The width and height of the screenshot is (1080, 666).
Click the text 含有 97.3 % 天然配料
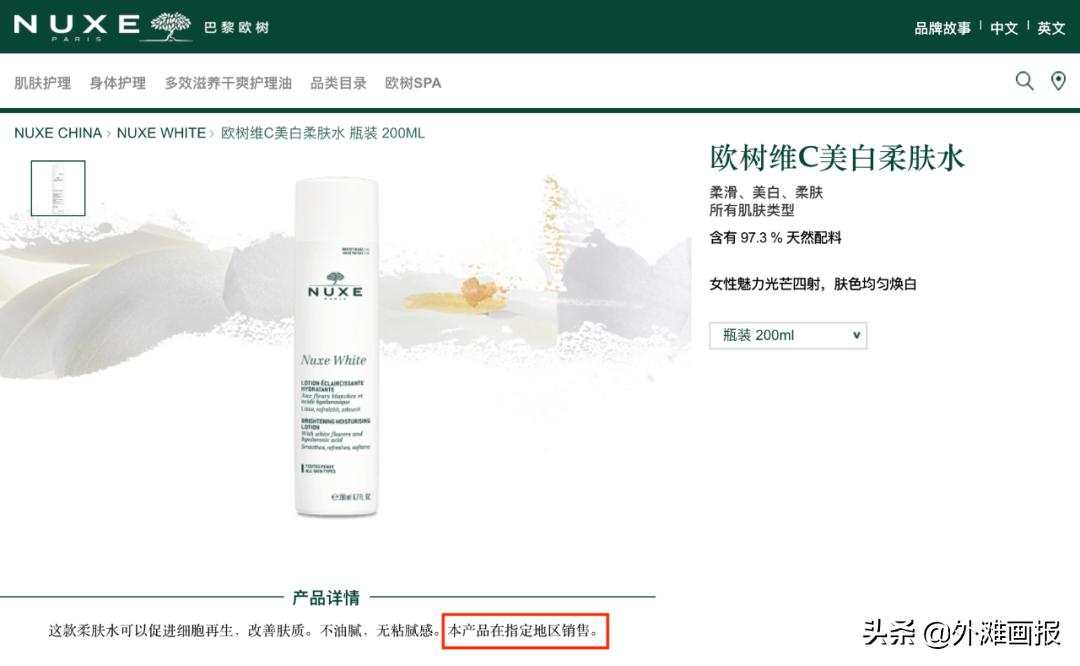[x=776, y=238]
